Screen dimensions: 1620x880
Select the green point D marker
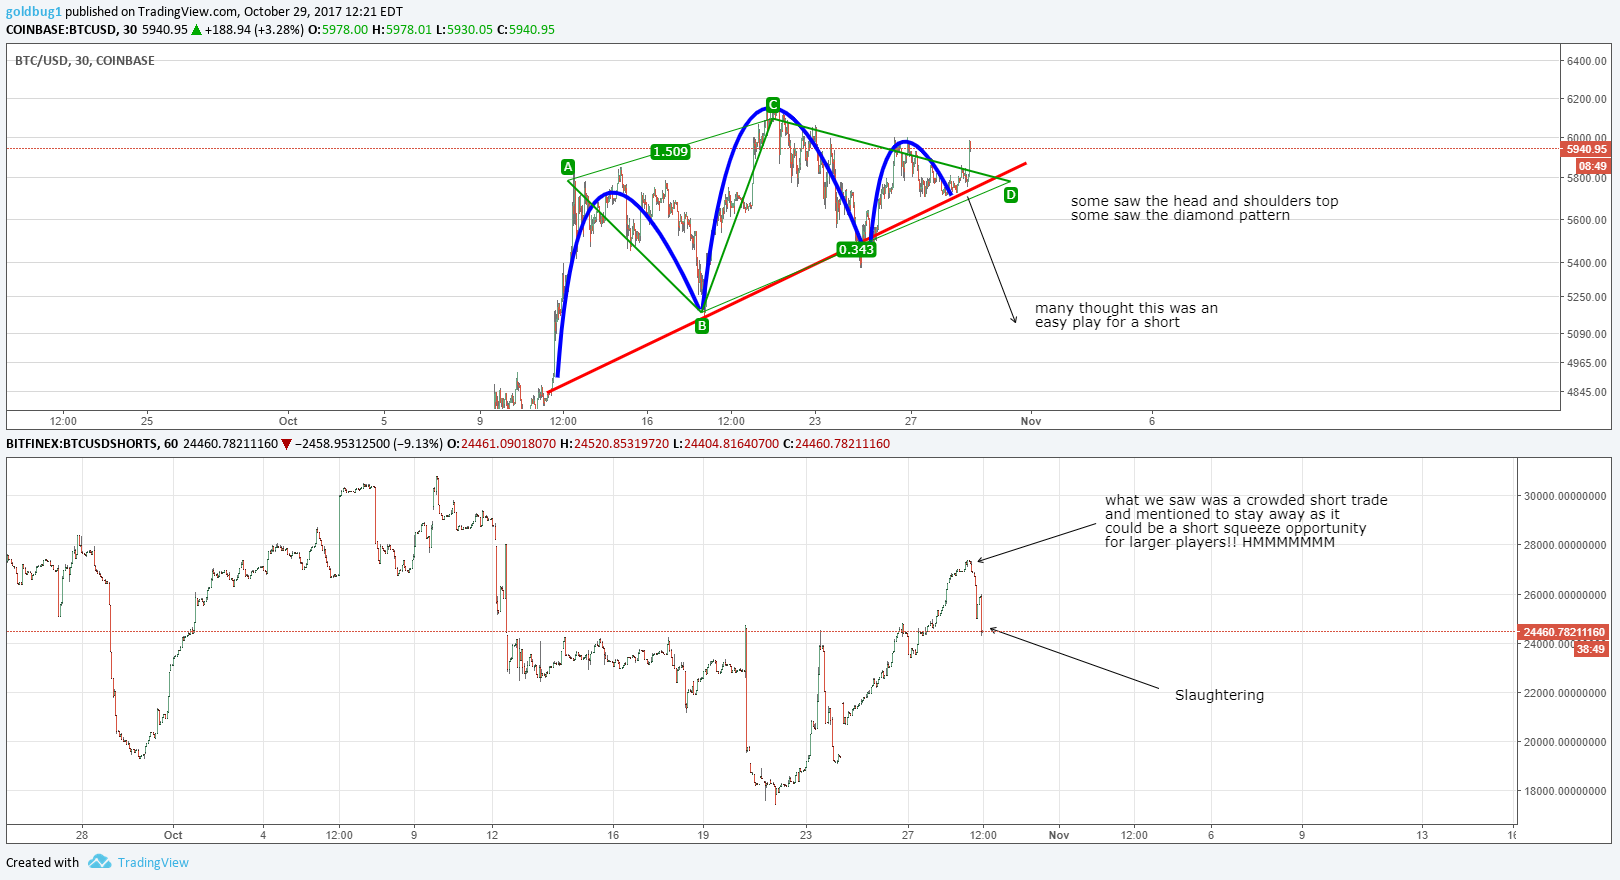coord(1011,195)
